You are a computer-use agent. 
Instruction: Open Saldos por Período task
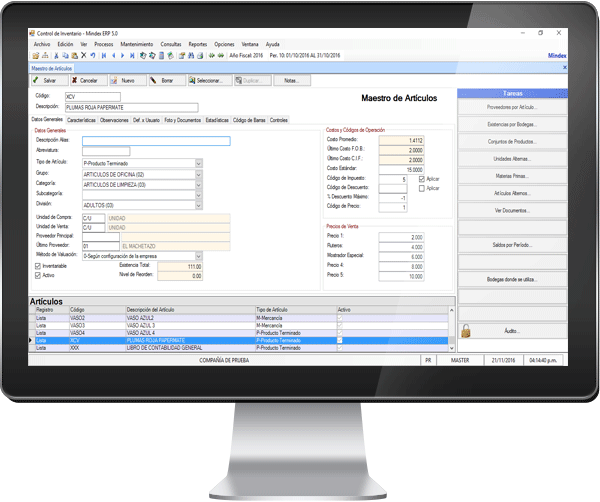coord(512,245)
